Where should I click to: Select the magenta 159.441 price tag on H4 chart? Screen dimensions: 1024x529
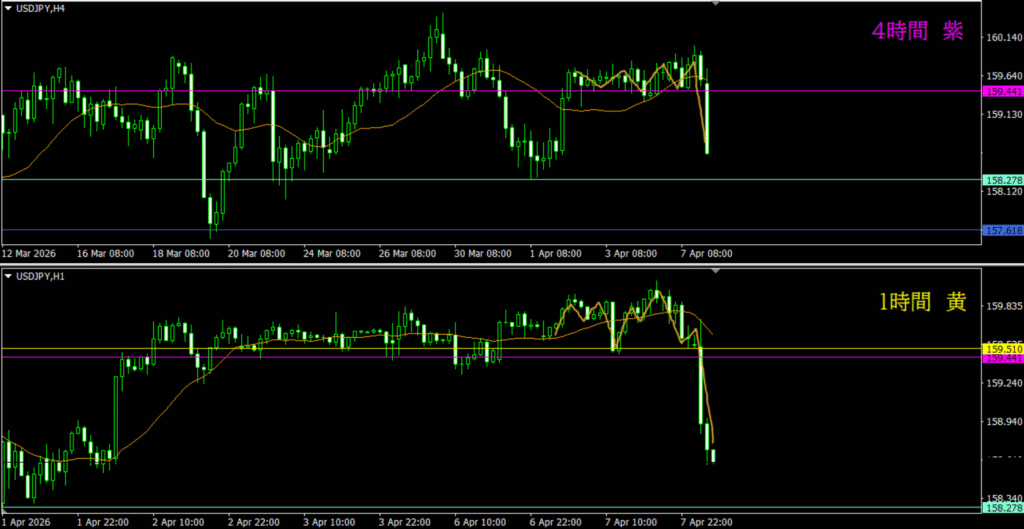pos(1001,91)
